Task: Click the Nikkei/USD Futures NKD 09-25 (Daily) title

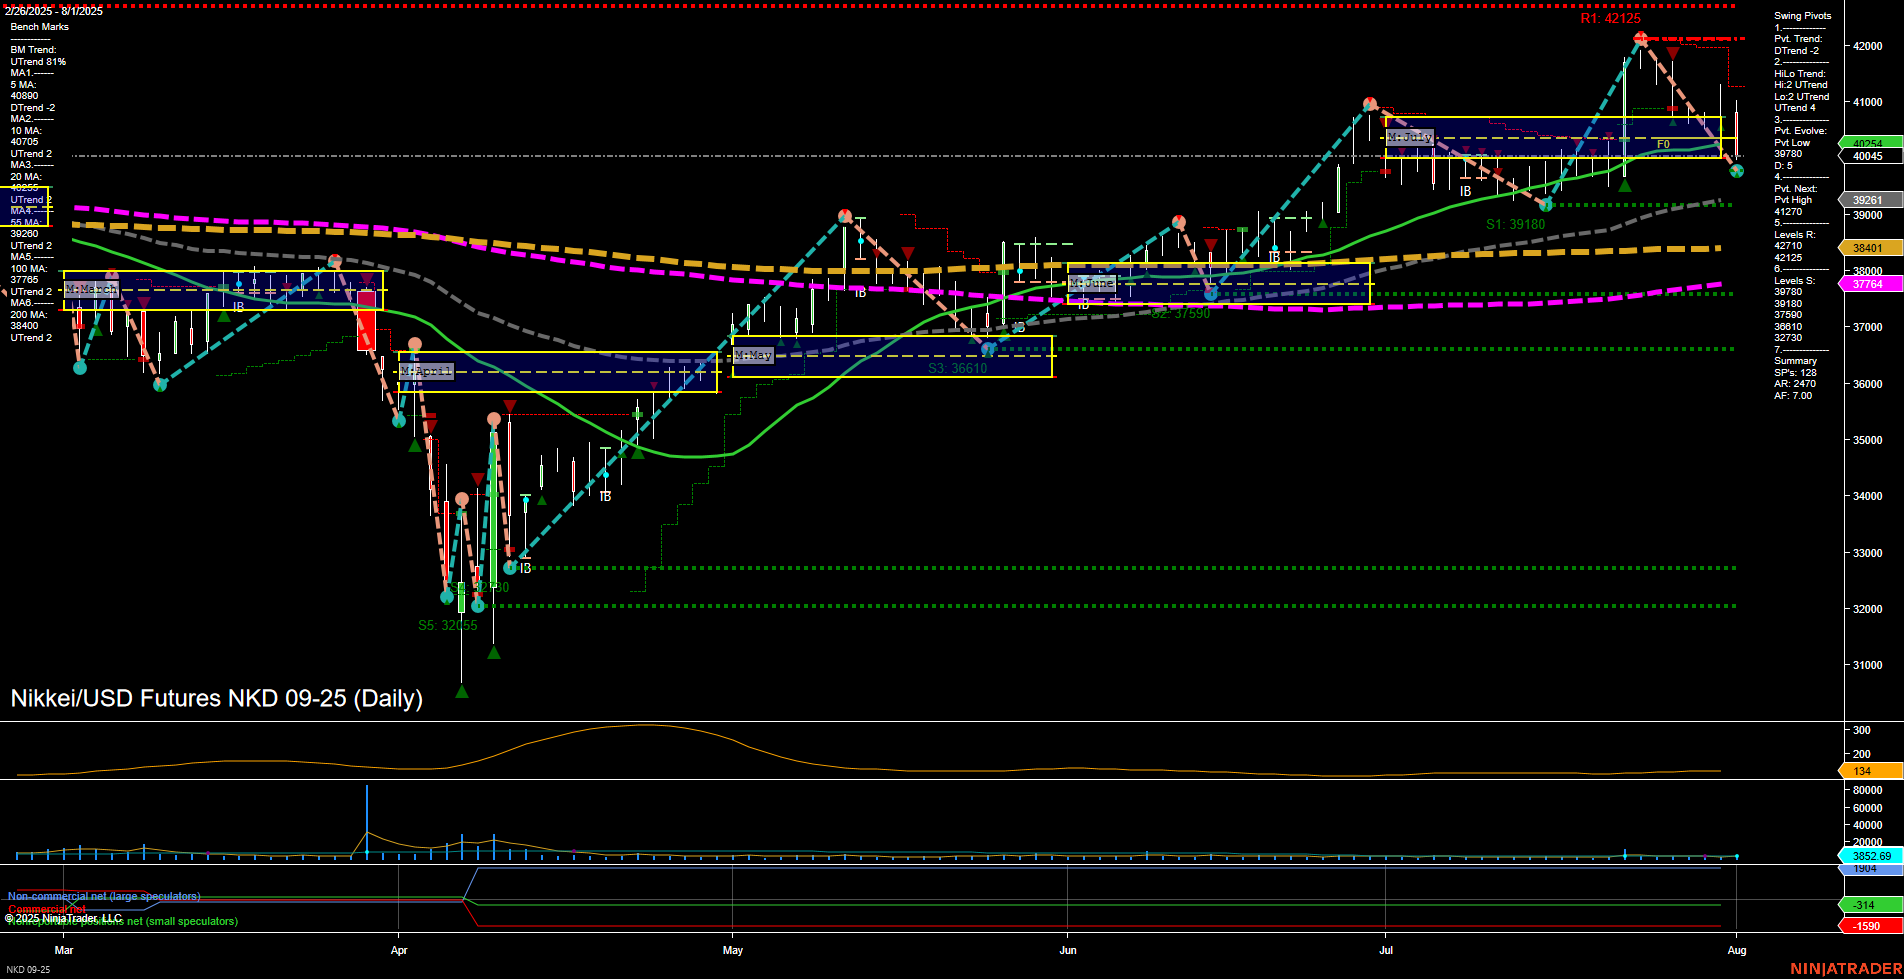Action: click(x=216, y=698)
